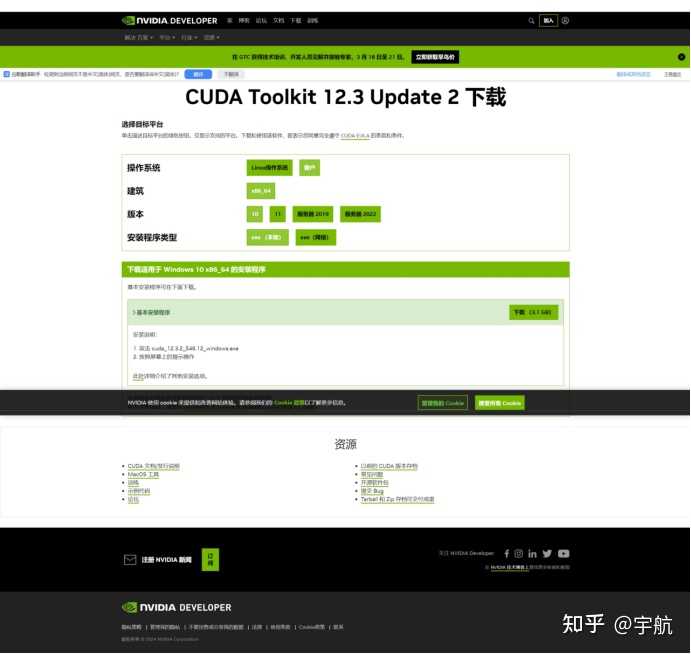Expand the 基本安装程序 section chevron
This screenshot has width=691, height=654.
pyautogui.click(x=134, y=312)
